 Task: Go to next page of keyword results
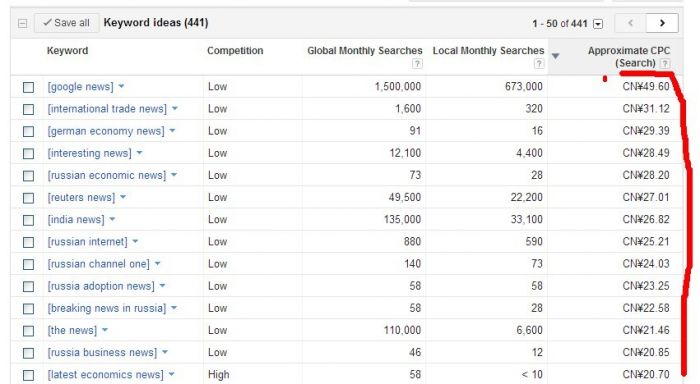(x=662, y=23)
